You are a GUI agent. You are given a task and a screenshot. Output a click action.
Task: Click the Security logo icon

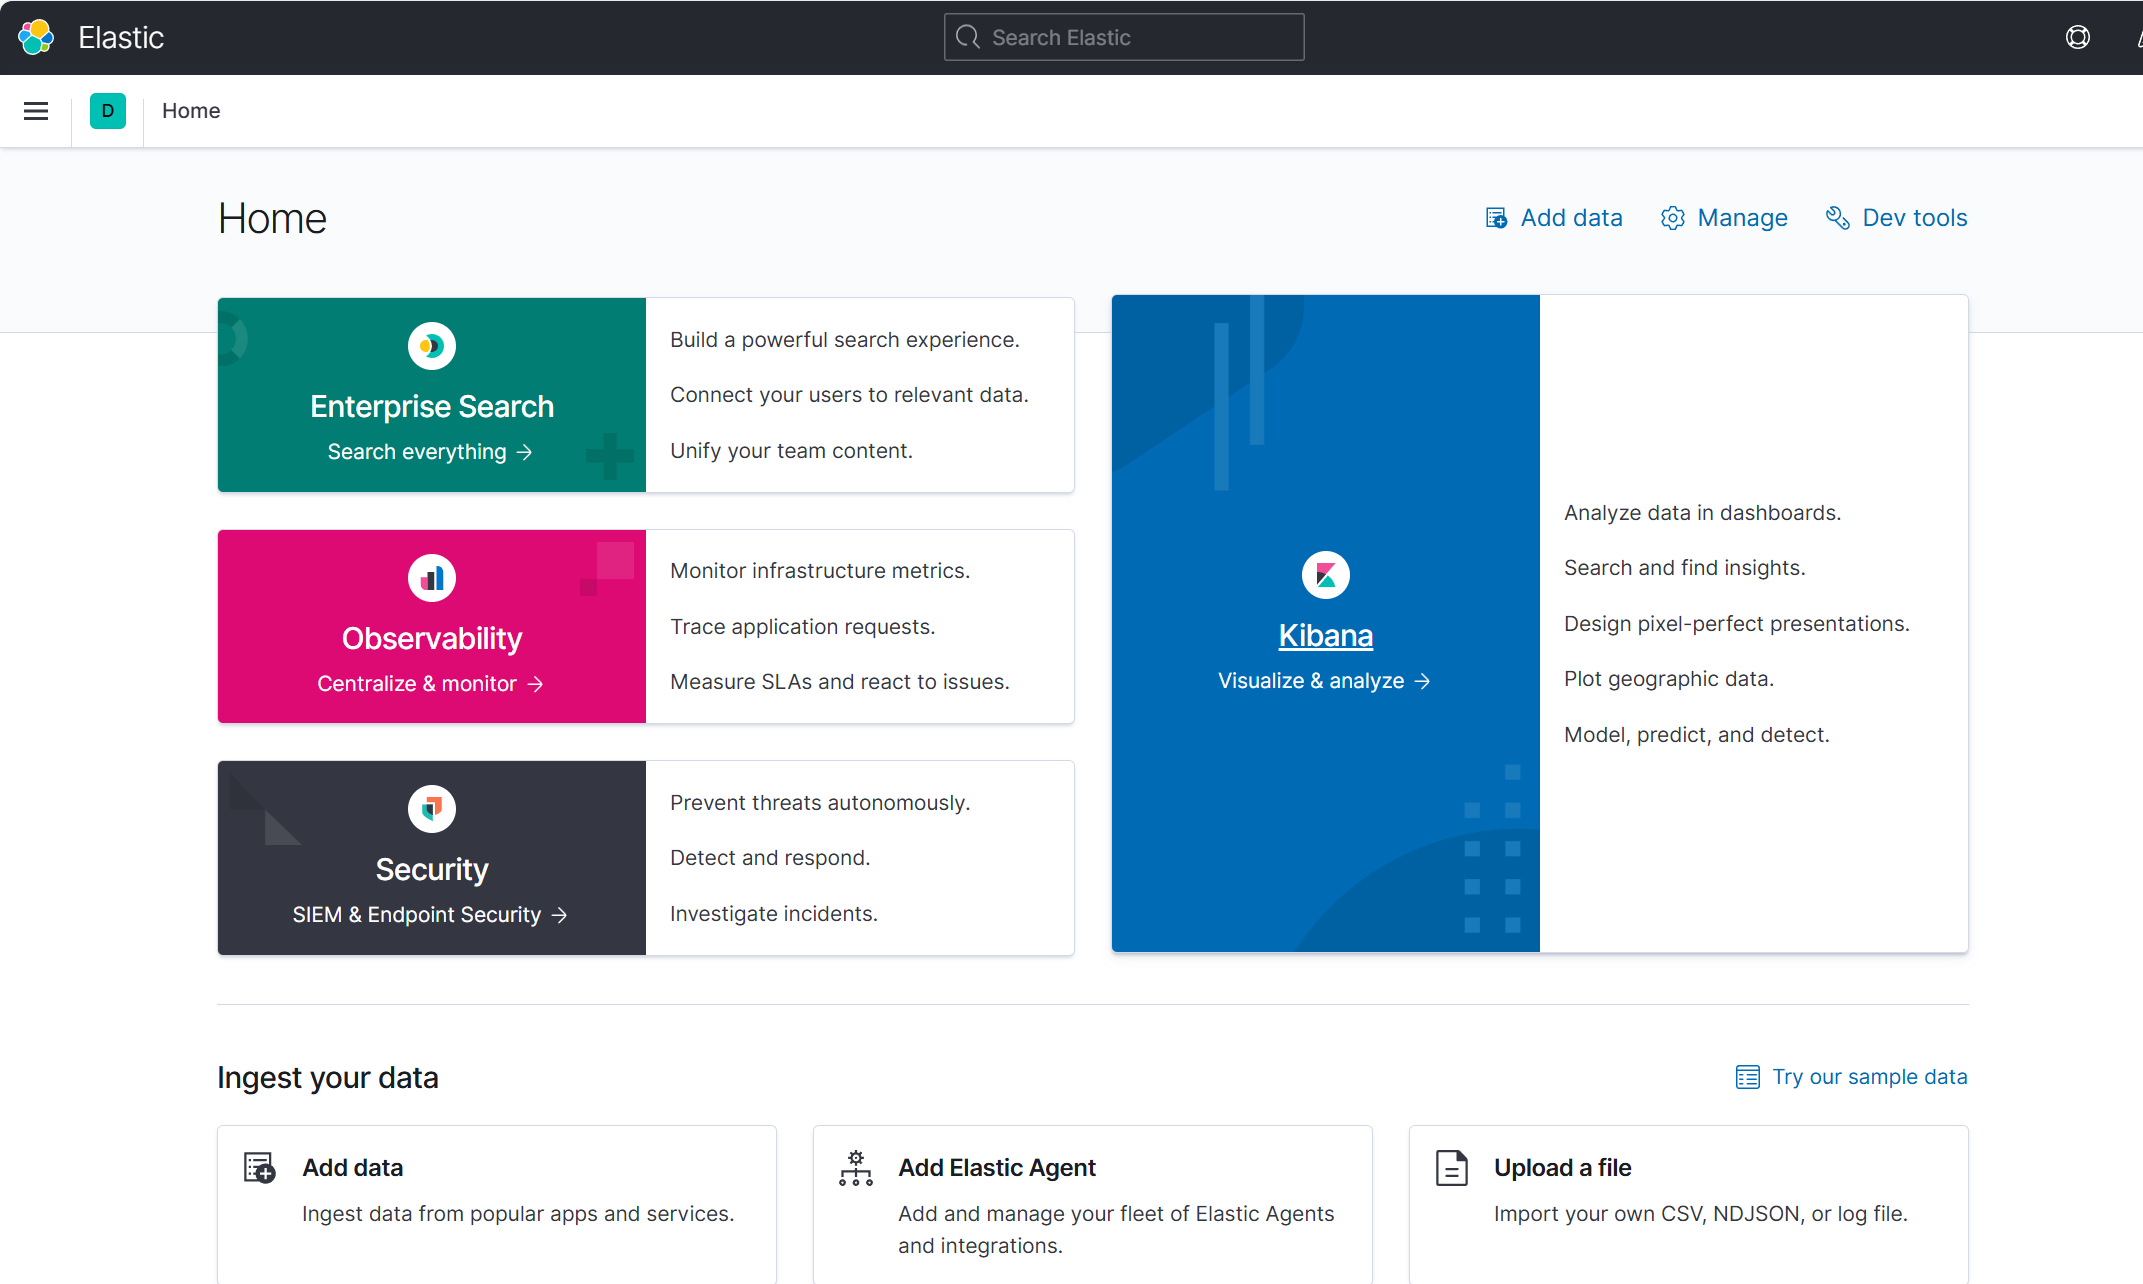pos(432,809)
